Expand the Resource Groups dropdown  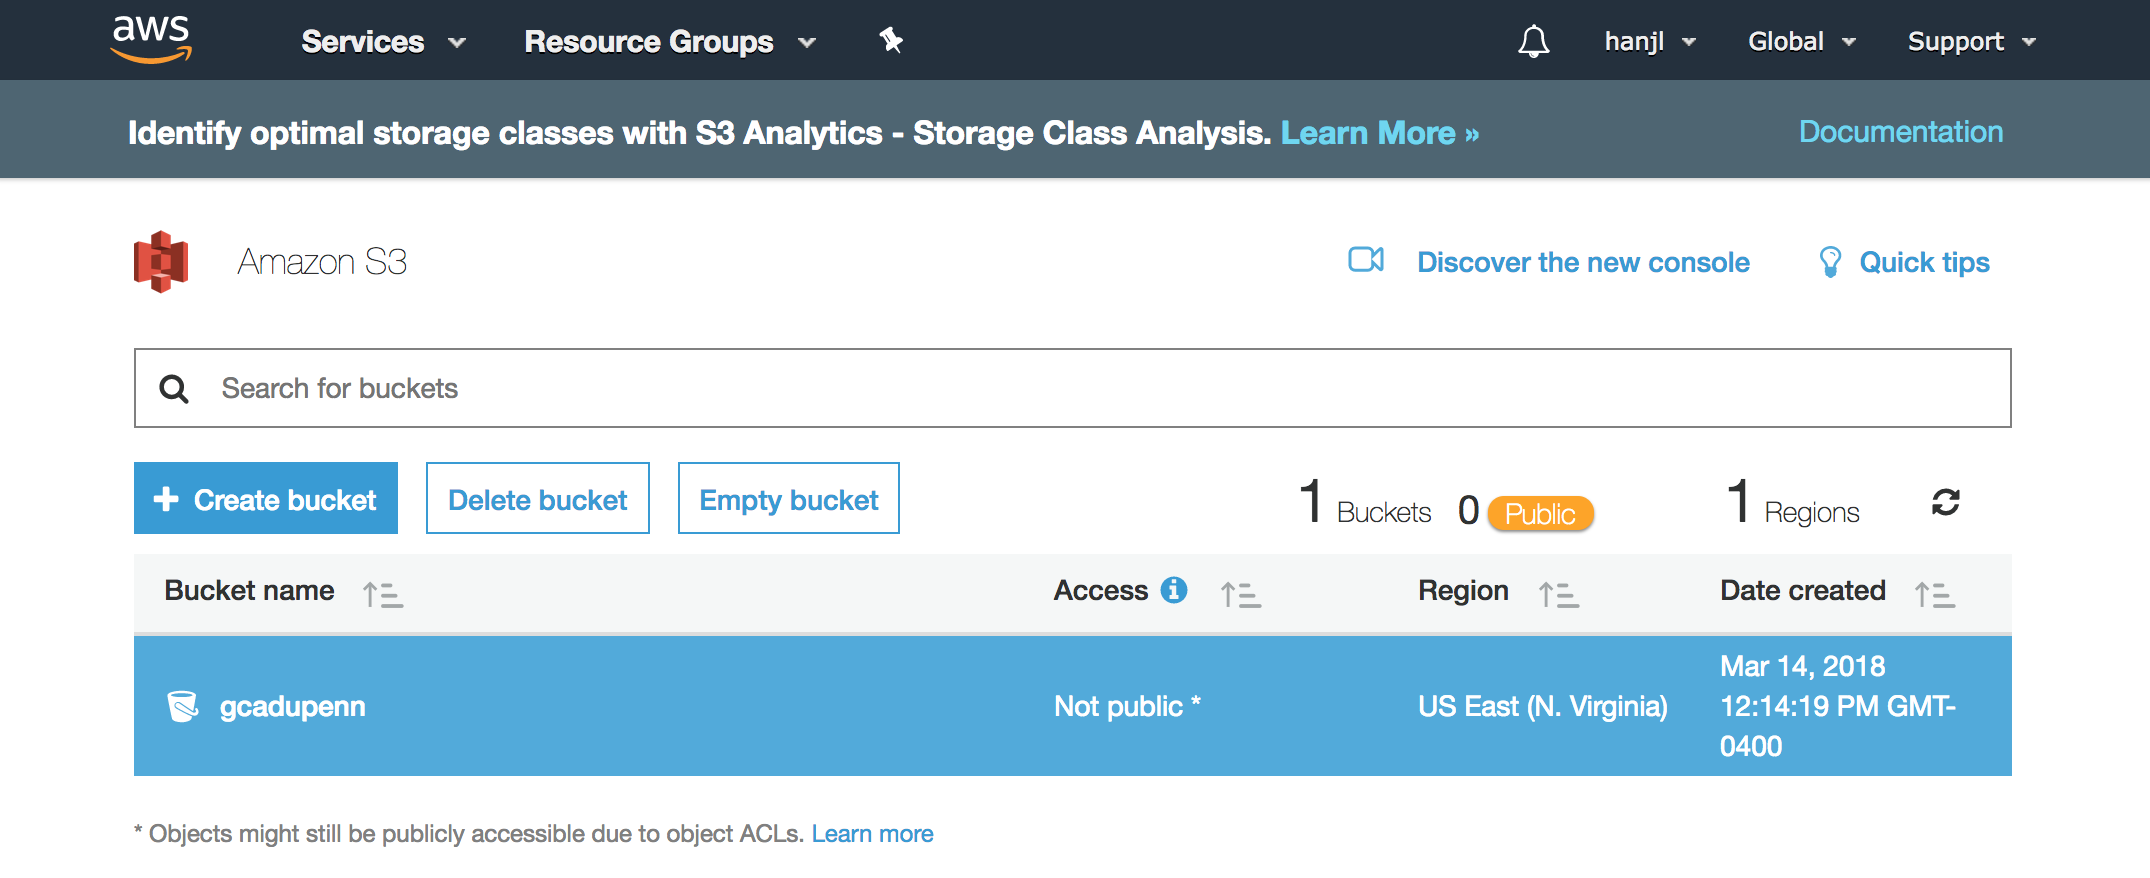click(x=669, y=42)
